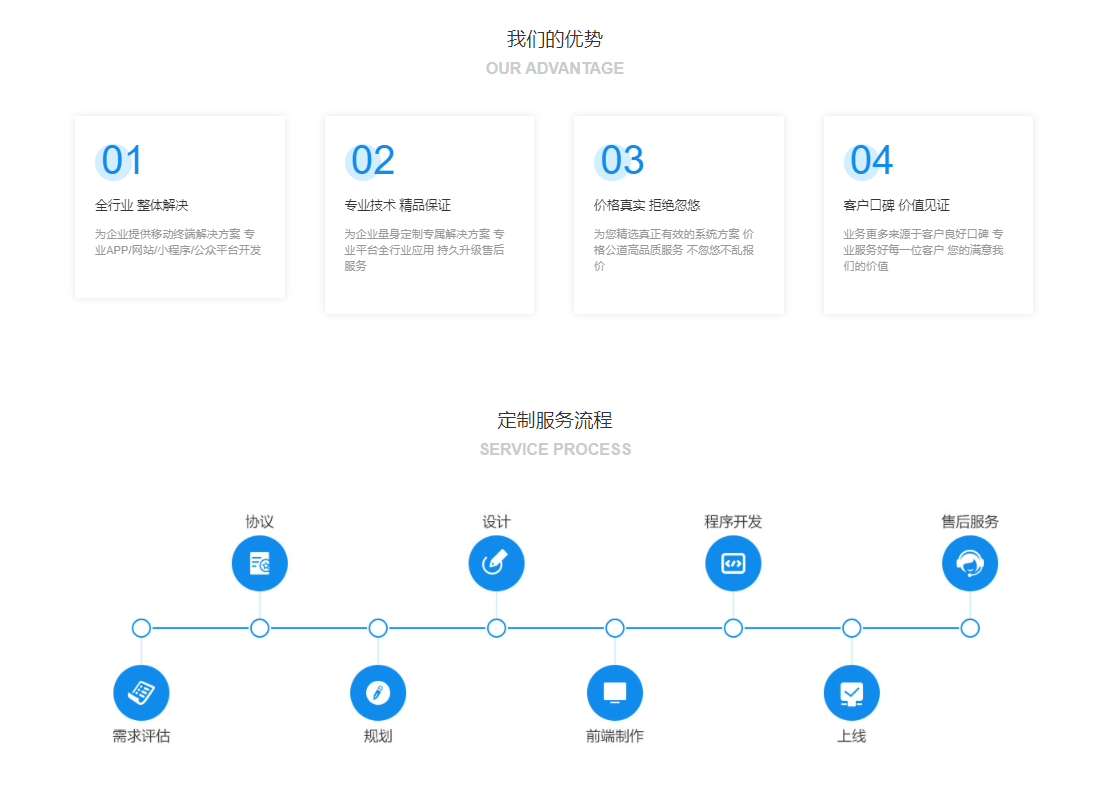
Task: Click timeline node below 设计
Action: tap(496, 628)
